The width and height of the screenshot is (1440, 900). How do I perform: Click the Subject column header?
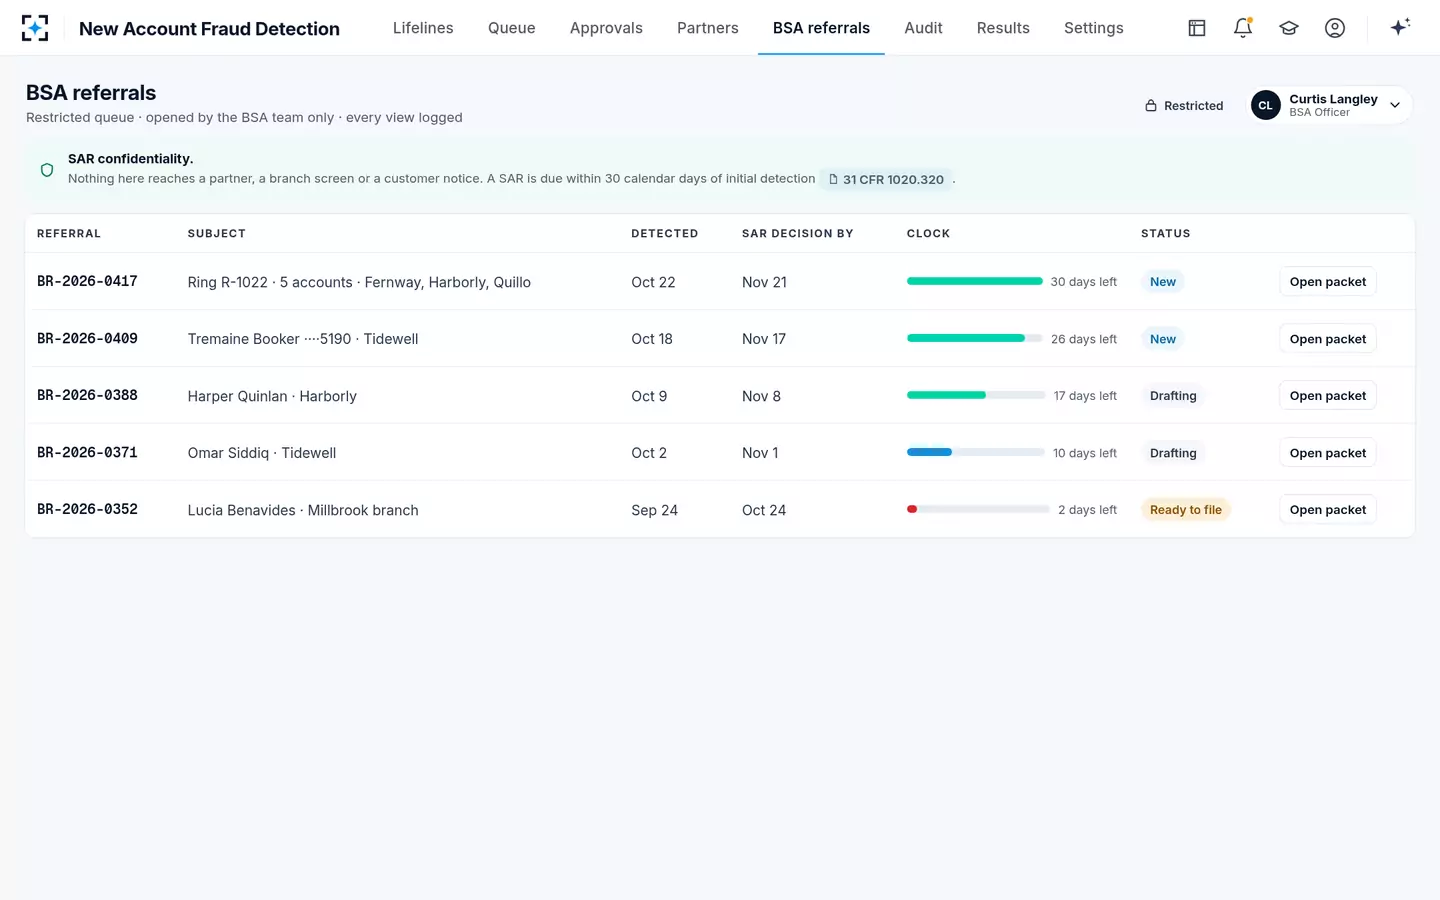point(216,233)
